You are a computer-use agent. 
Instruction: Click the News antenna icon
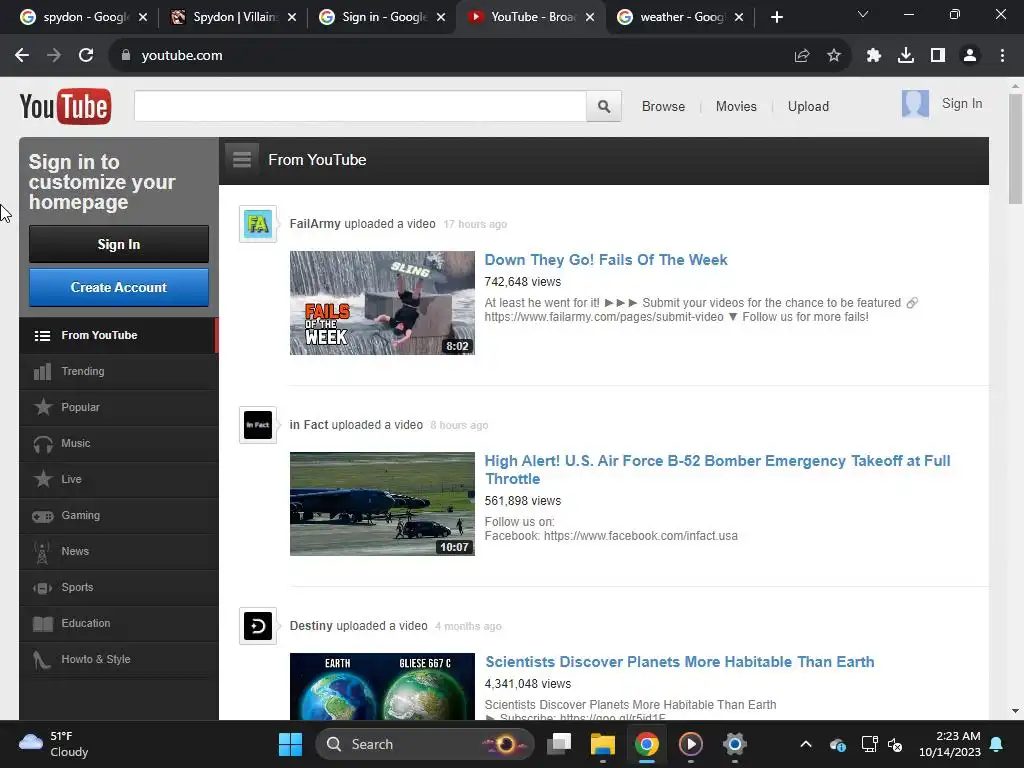(x=42, y=552)
